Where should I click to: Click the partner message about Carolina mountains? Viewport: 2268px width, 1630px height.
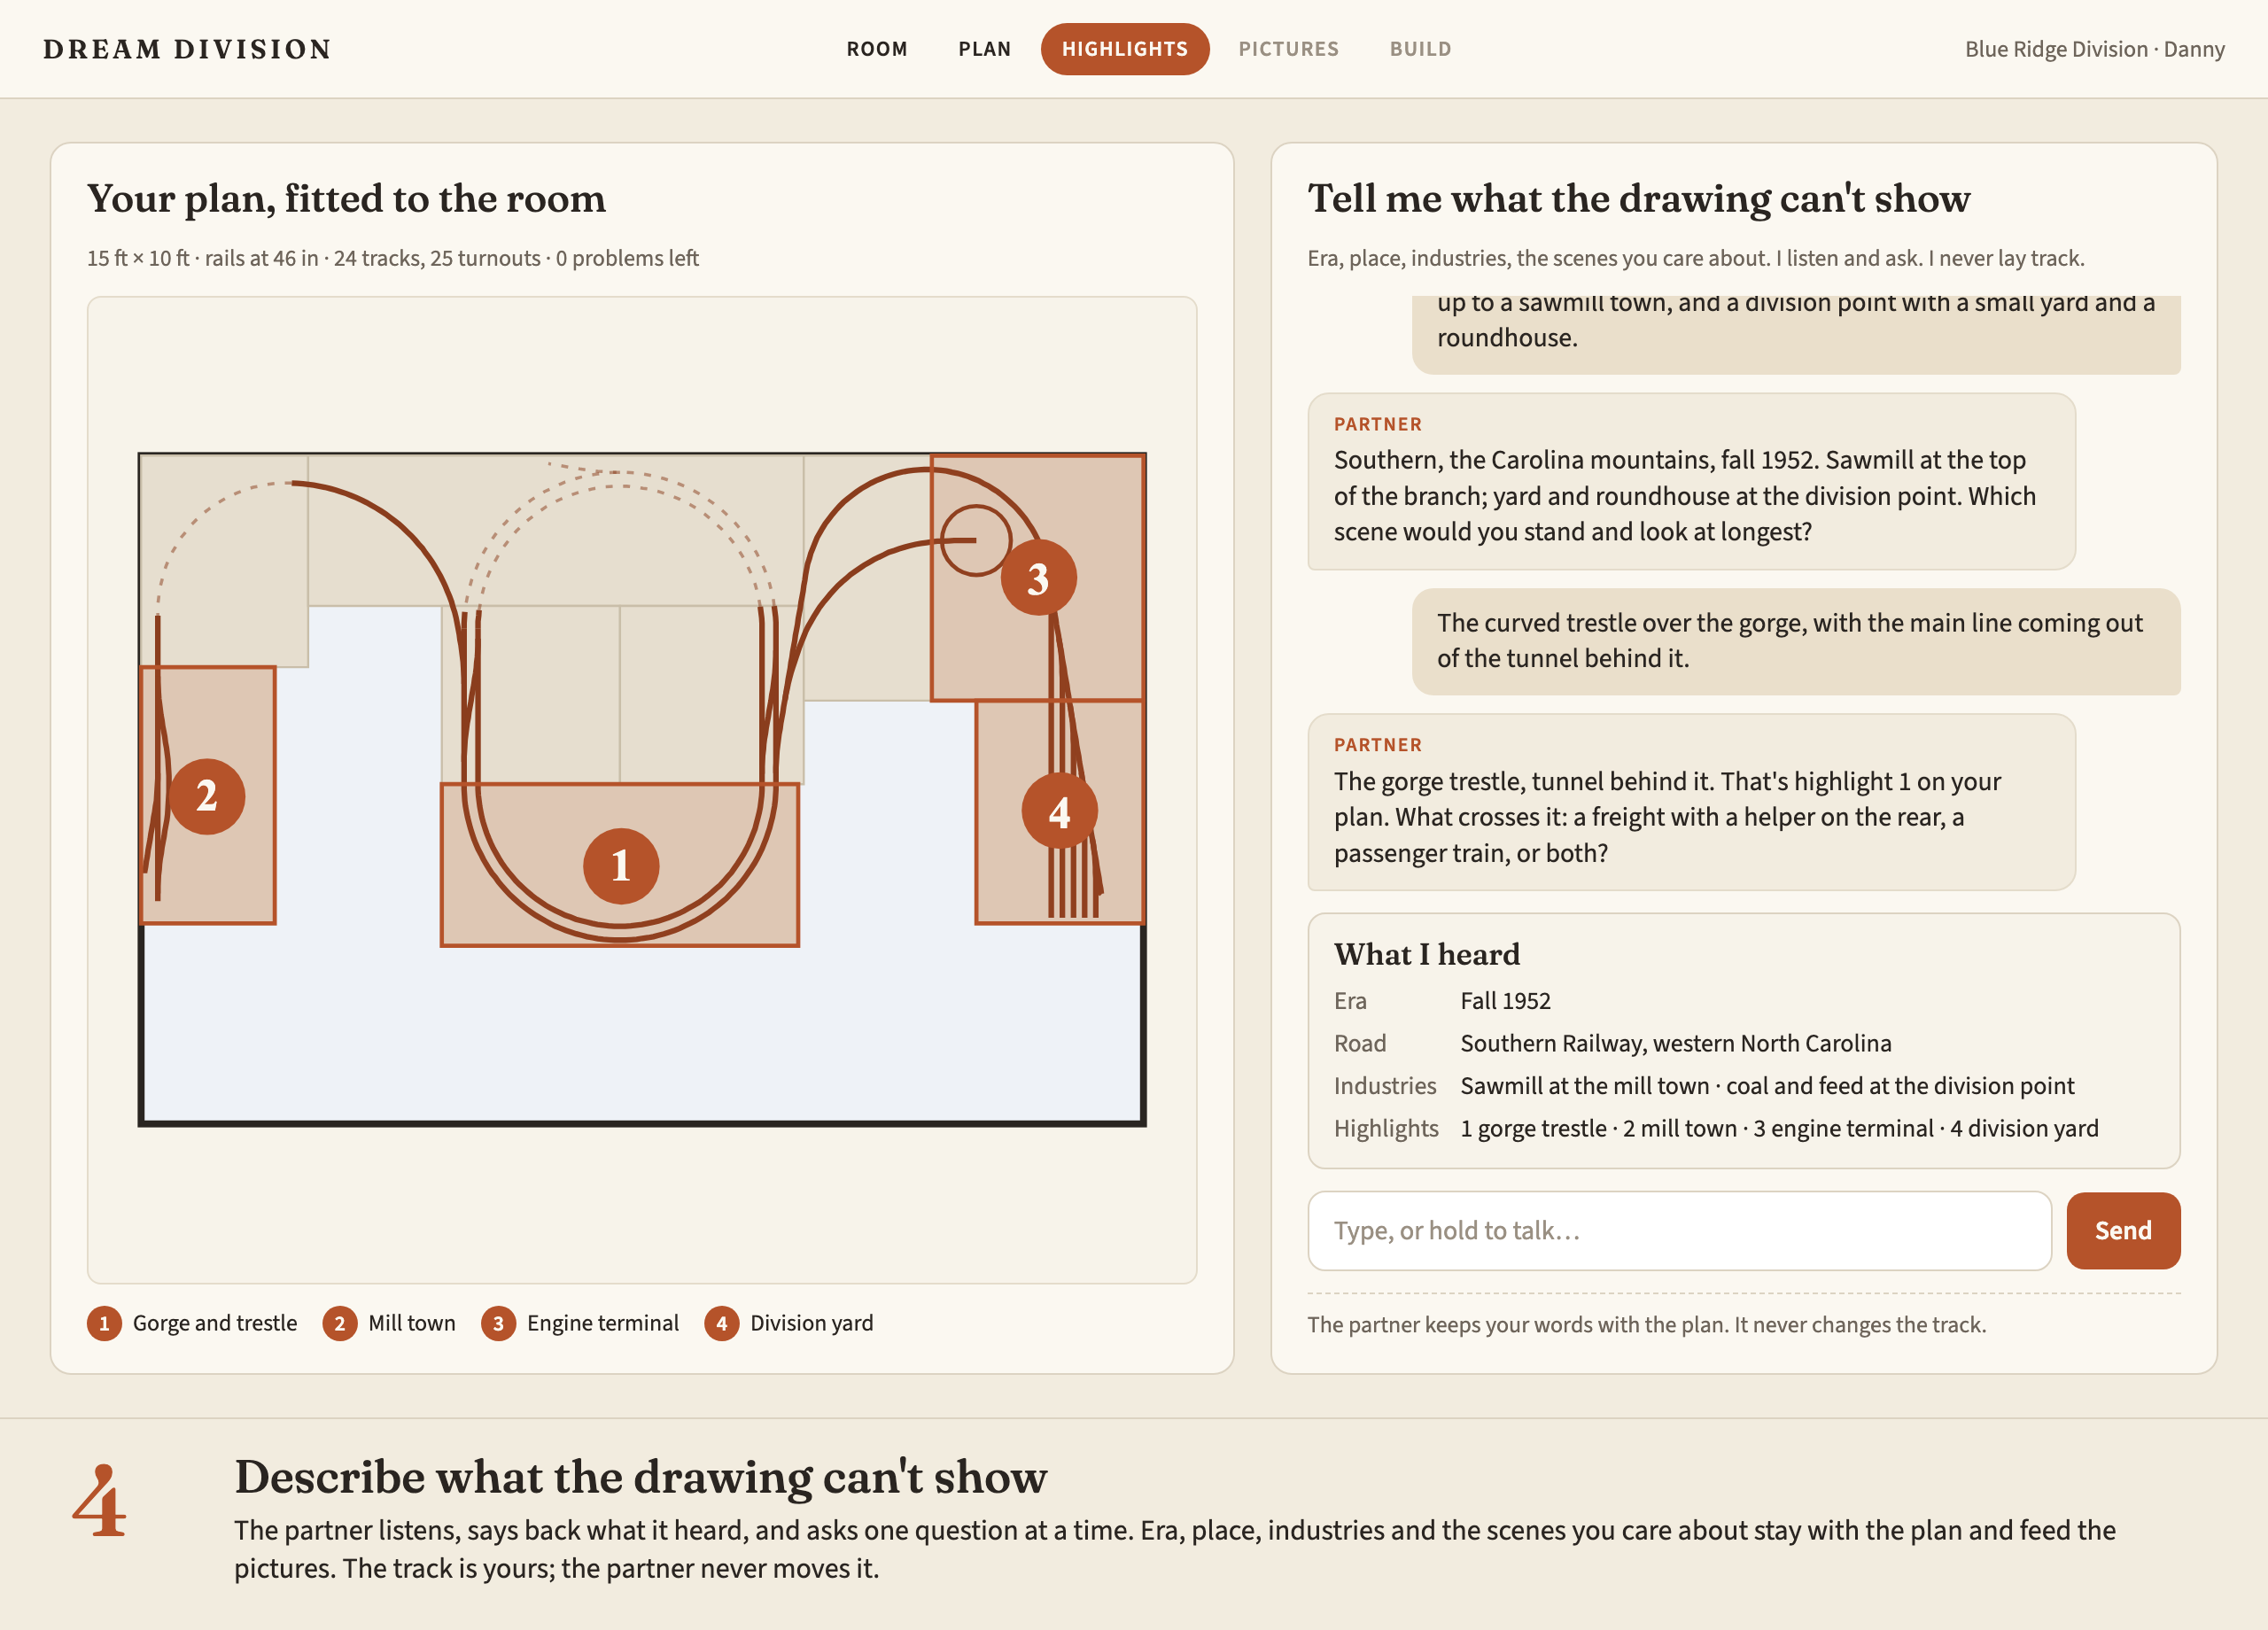[x=1691, y=481]
